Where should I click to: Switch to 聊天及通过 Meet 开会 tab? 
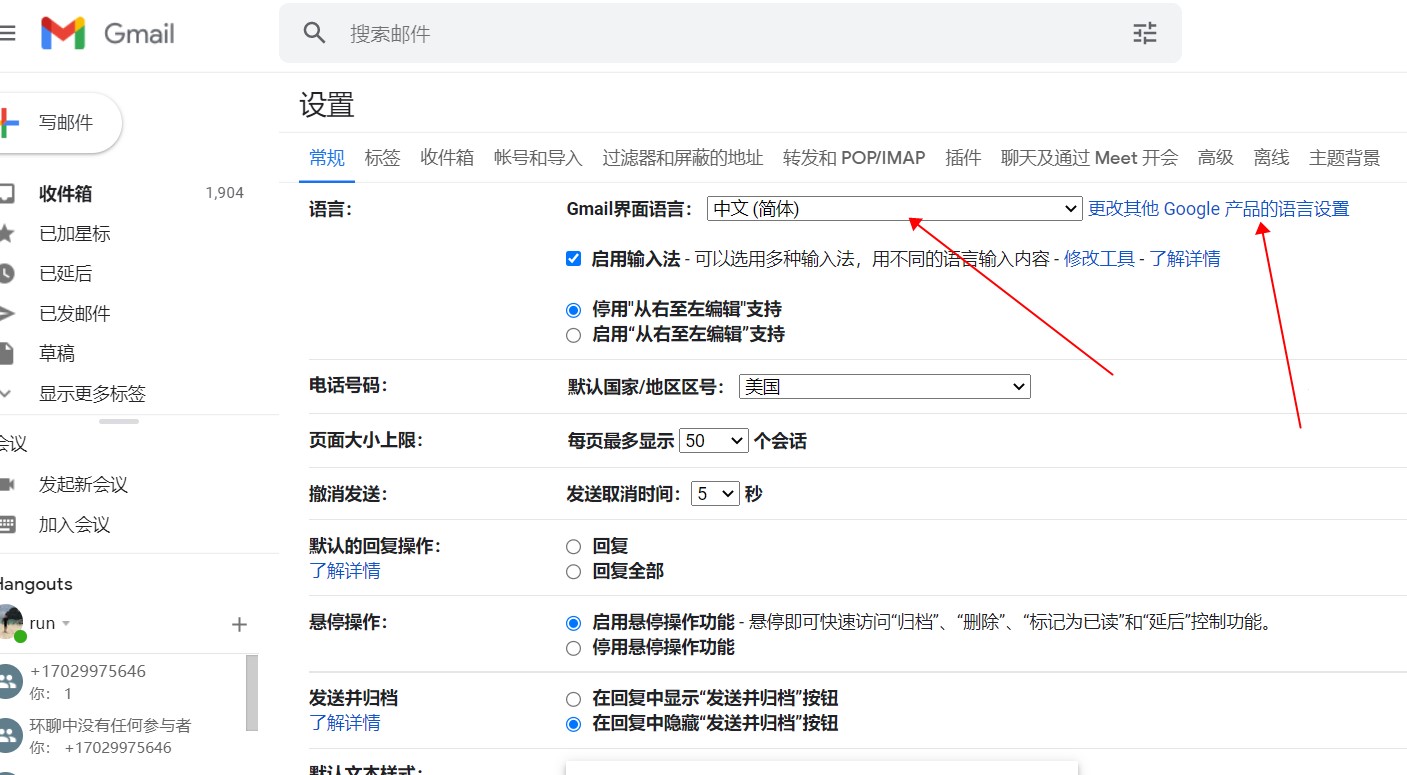1089,157
